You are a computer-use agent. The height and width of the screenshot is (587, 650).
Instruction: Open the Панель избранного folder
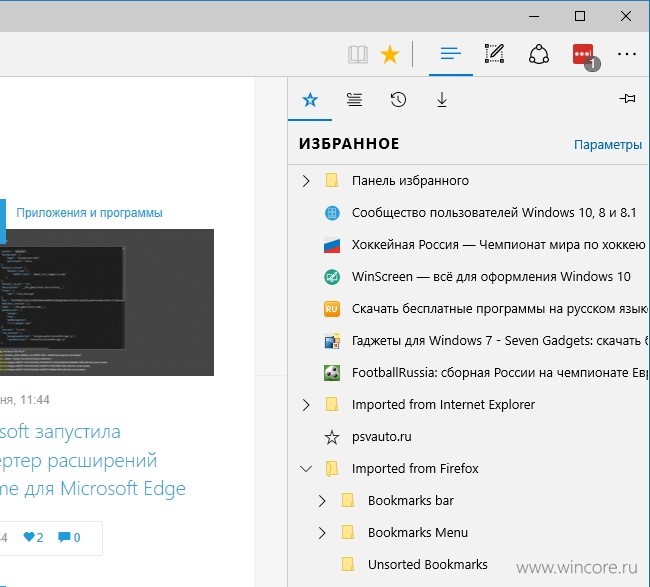(410, 181)
